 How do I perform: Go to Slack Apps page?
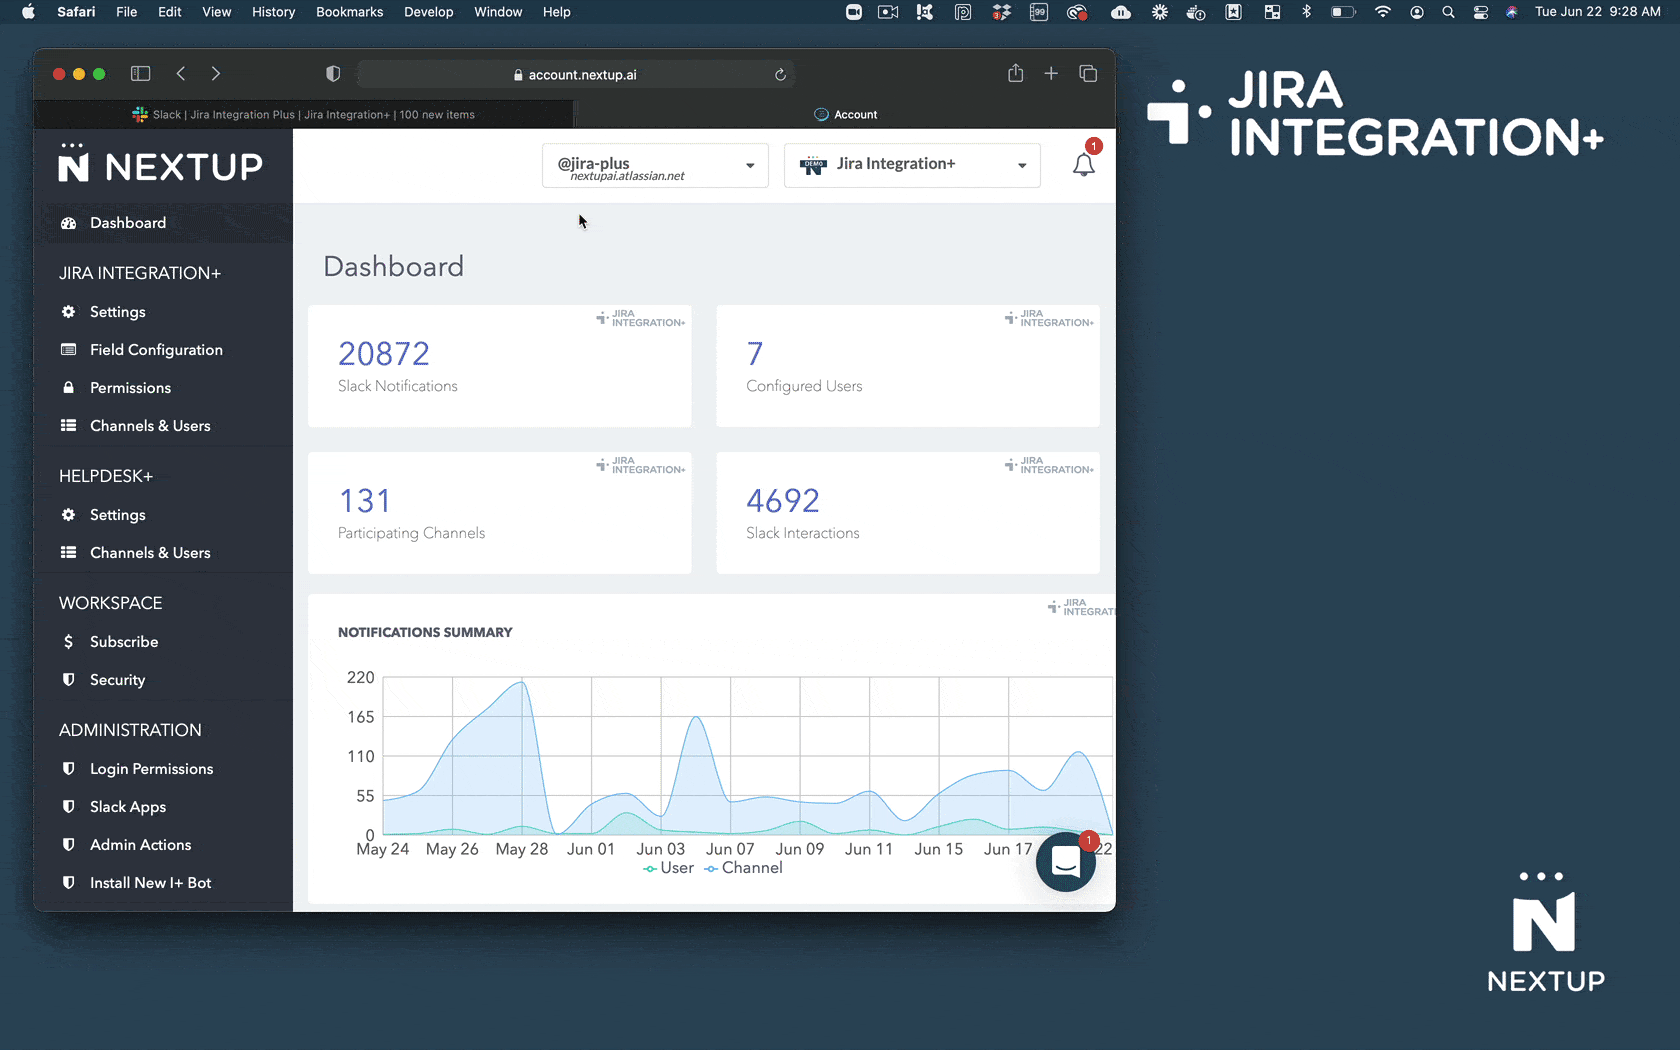128,807
